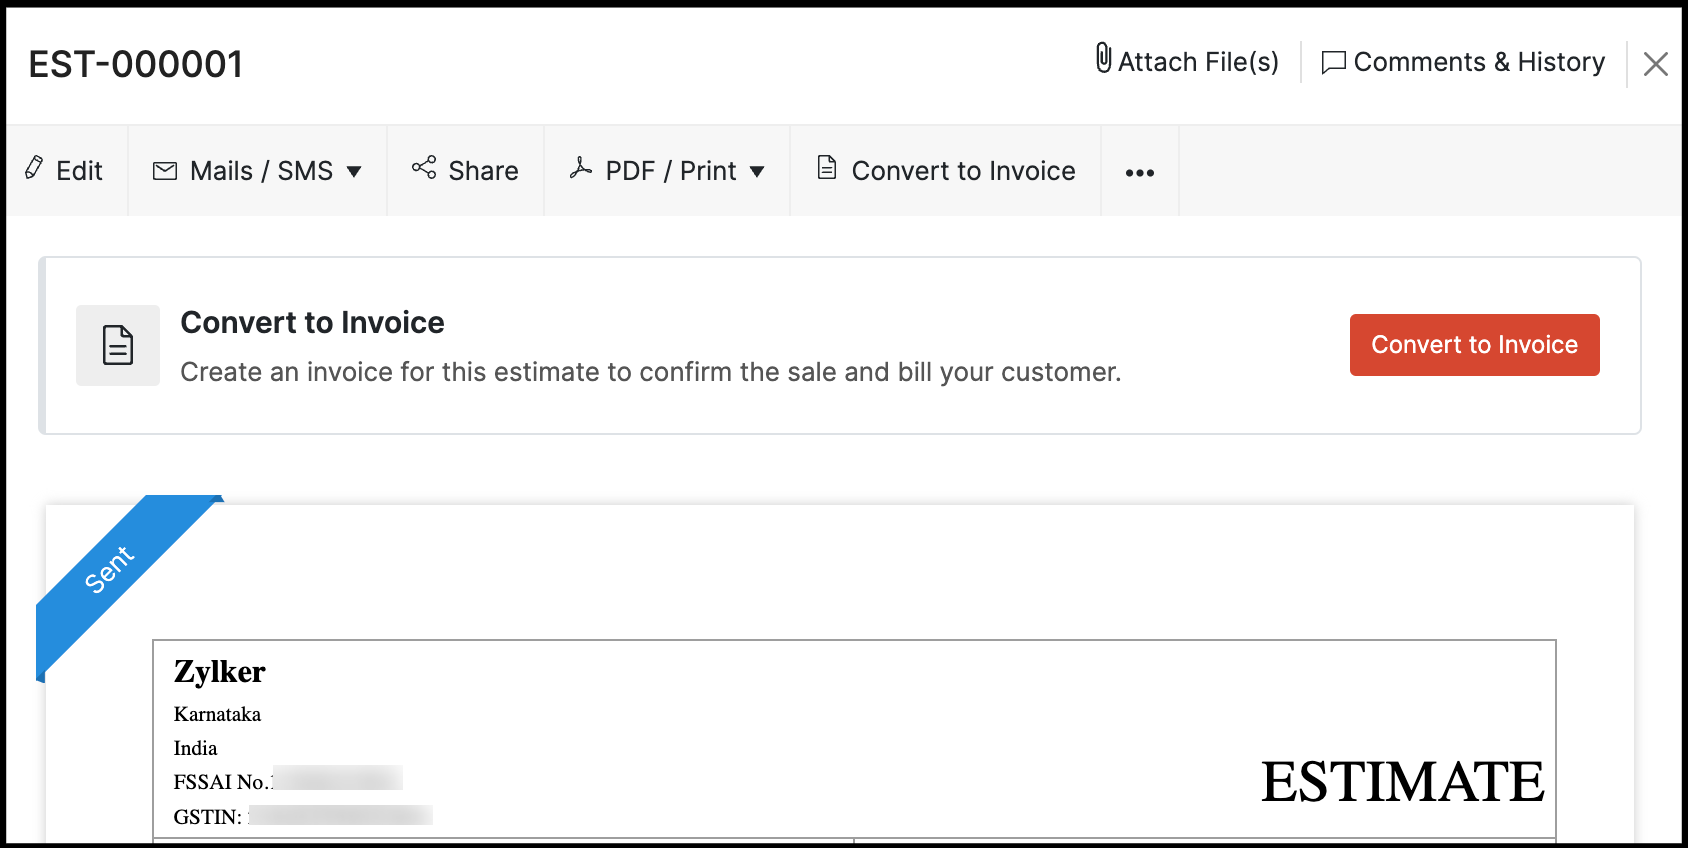Select Convert to Invoice toolbar item
Image resolution: width=1688 pixels, height=848 pixels.
(x=963, y=171)
